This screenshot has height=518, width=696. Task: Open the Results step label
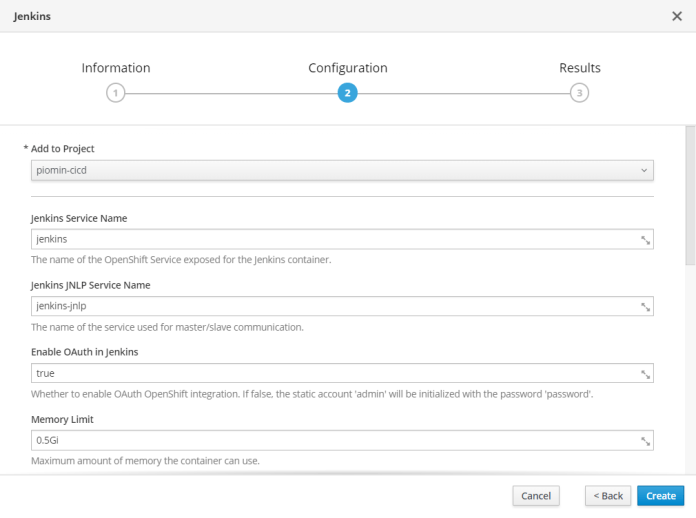click(x=580, y=68)
